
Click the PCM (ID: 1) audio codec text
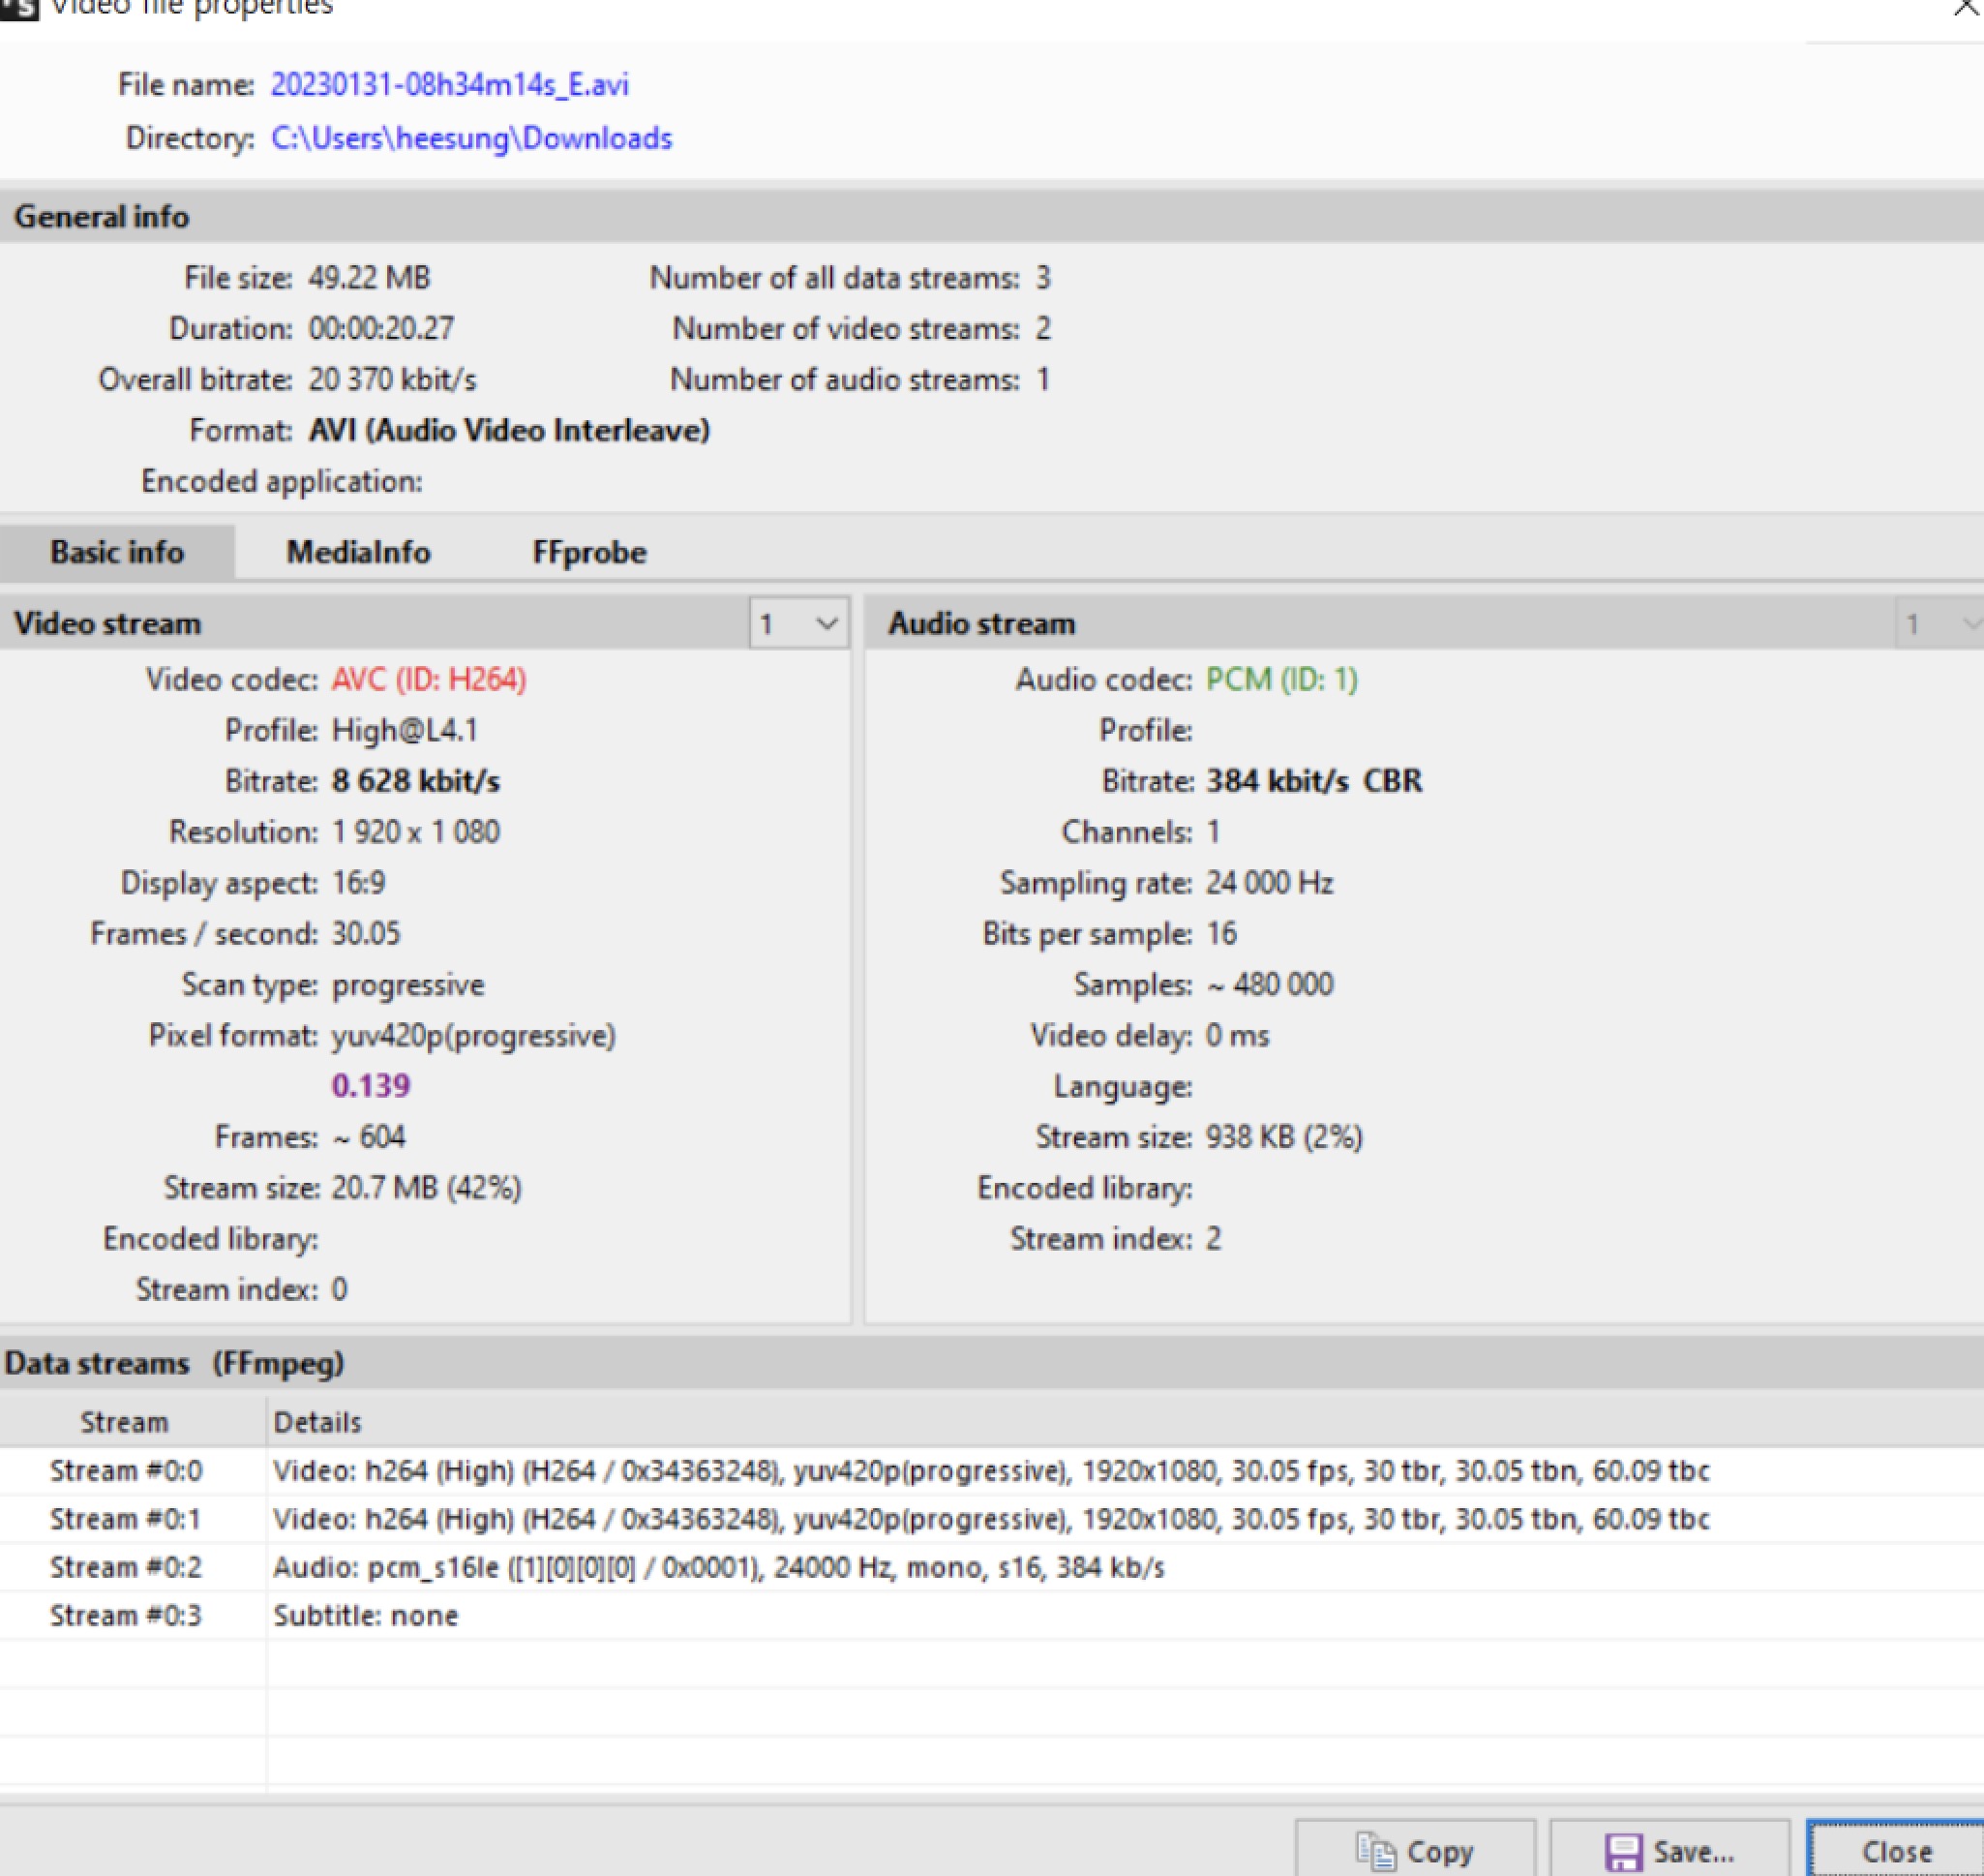click(x=1281, y=680)
